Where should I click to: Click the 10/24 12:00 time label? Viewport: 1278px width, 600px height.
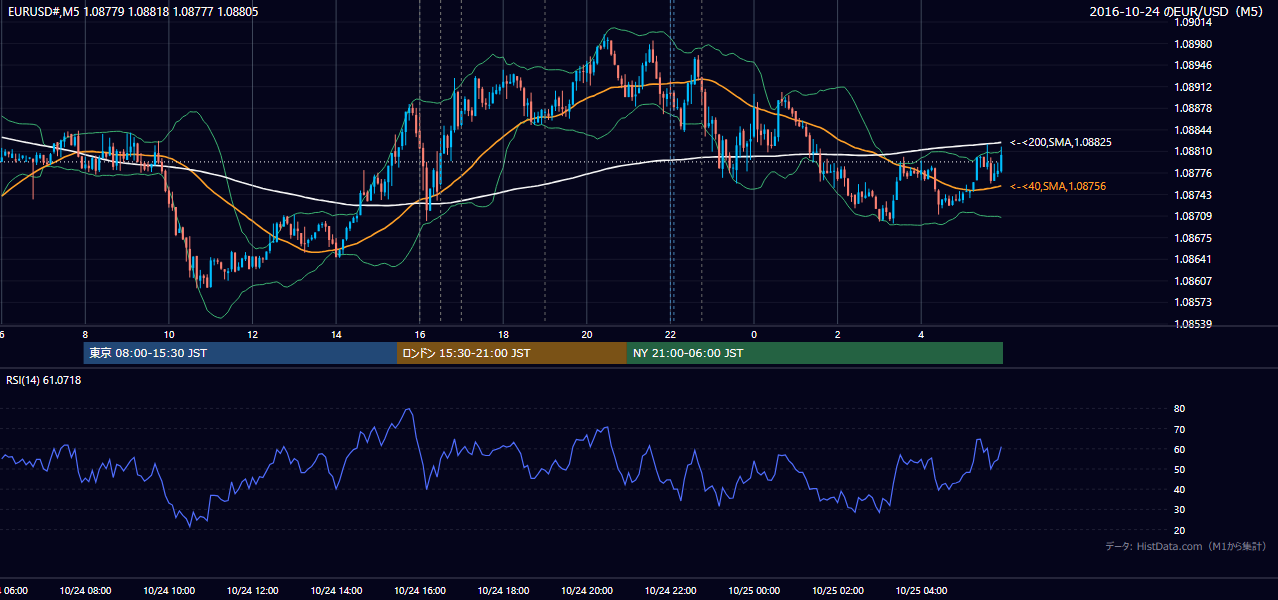(252, 591)
